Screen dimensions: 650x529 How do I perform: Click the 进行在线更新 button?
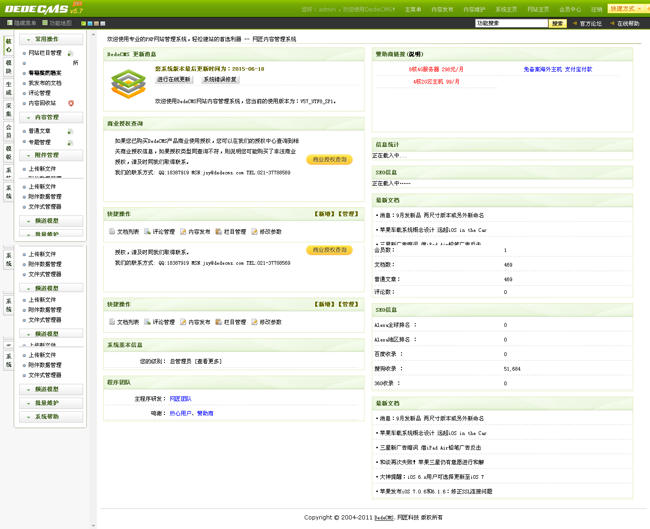pyautogui.click(x=174, y=79)
